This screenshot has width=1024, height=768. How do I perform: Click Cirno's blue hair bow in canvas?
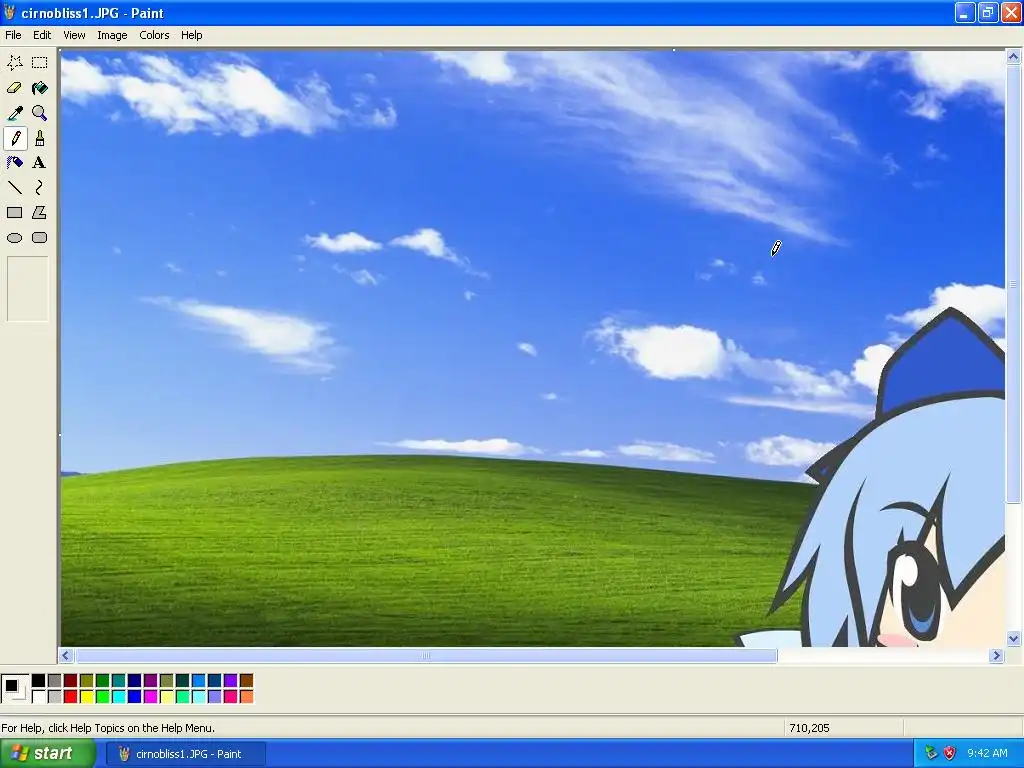tap(944, 362)
